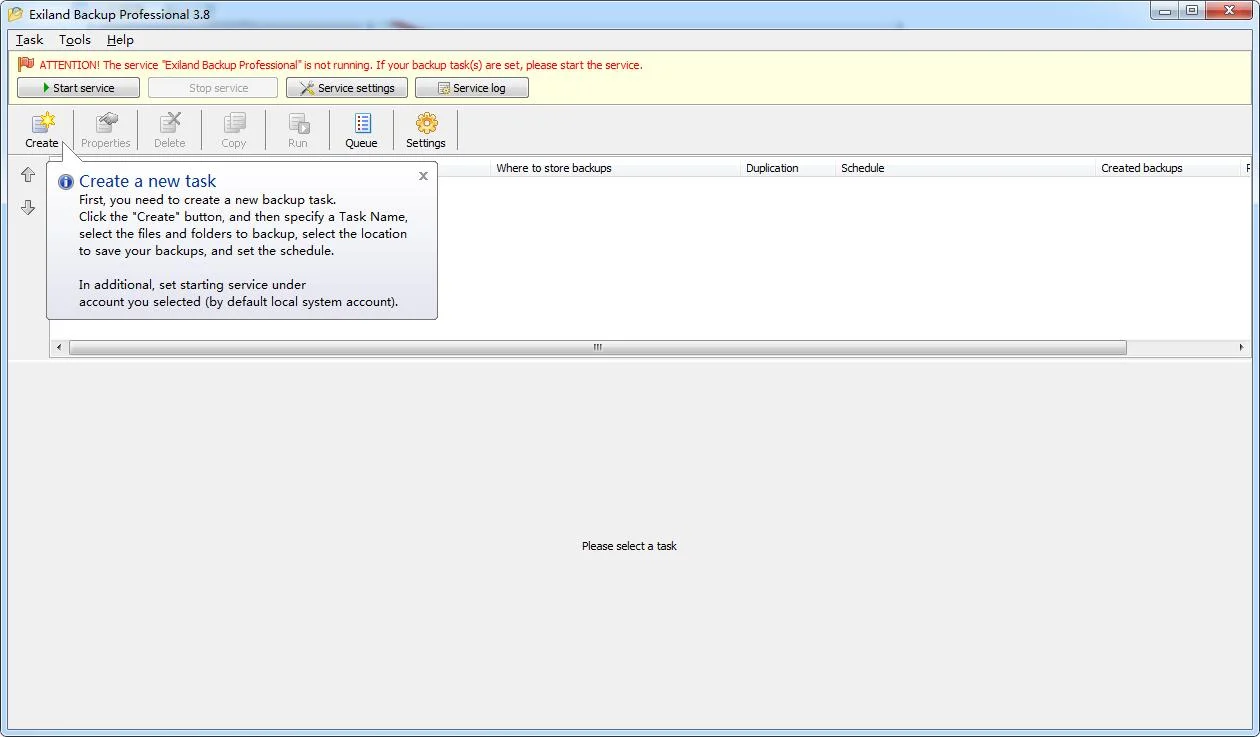Open Service settings
This screenshot has height=737, width=1260.
coord(347,88)
